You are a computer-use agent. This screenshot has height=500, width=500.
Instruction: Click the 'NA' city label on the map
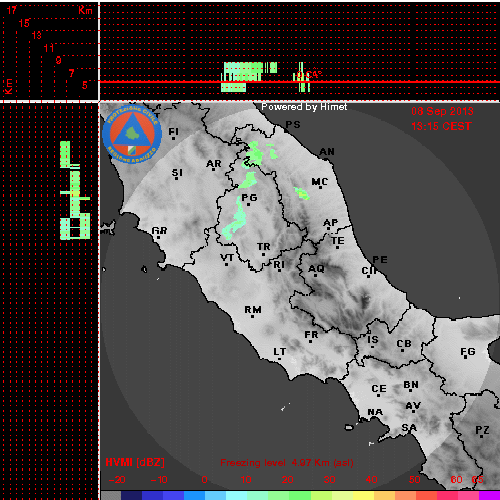click(375, 412)
